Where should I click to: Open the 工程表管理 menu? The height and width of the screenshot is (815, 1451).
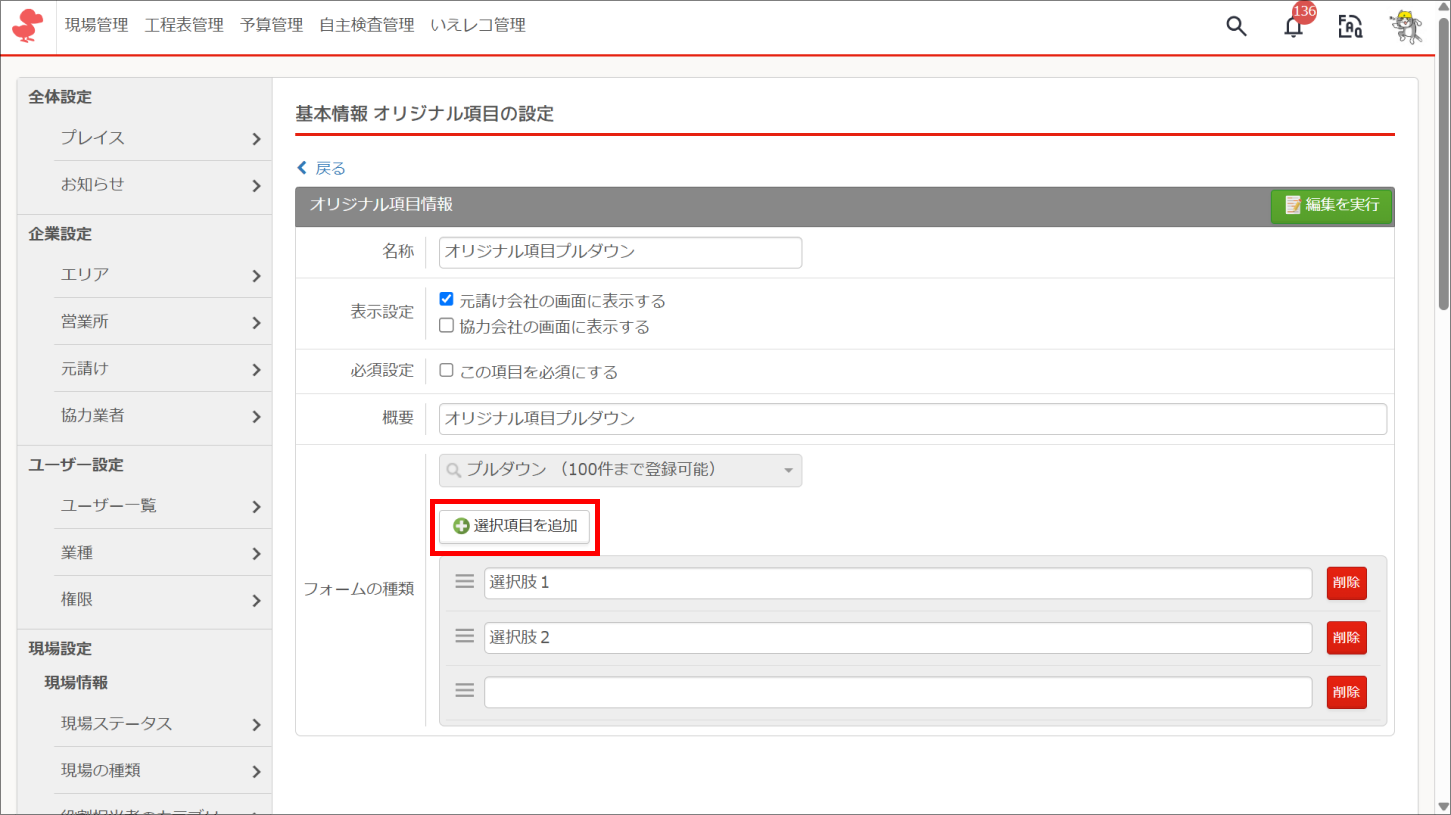click(184, 26)
